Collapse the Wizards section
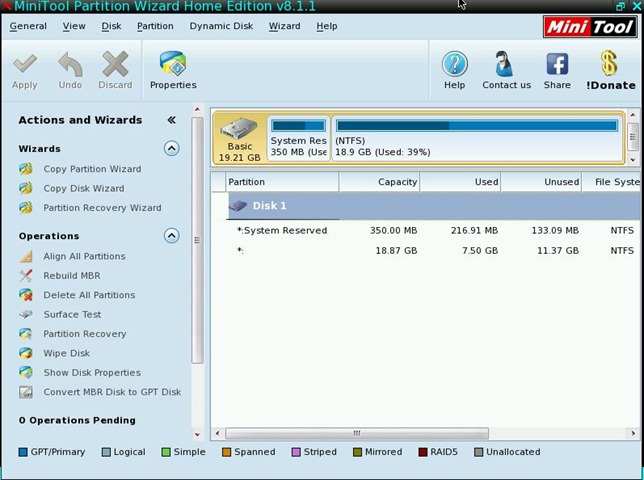The width and height of the screenshot is (644, 480). coord(171,148)
